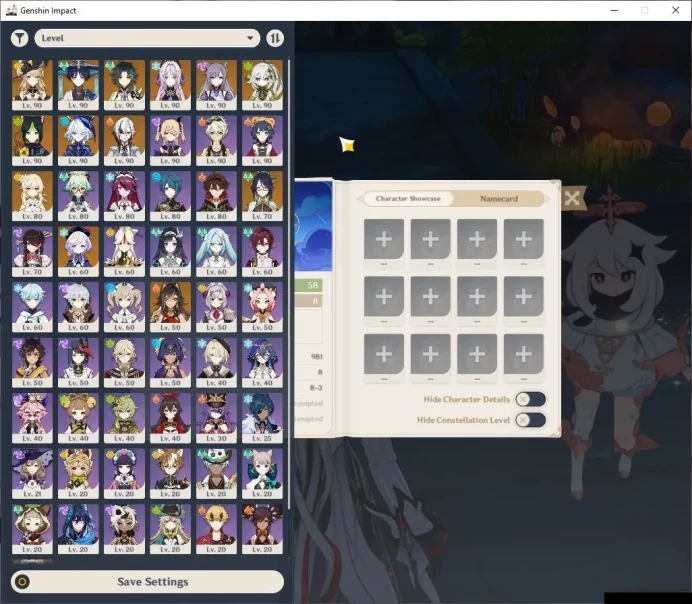Select Sucrose Lv. 80 portrait
The image size is (692, 604).
pyautogui.click(x=78, y=196)
